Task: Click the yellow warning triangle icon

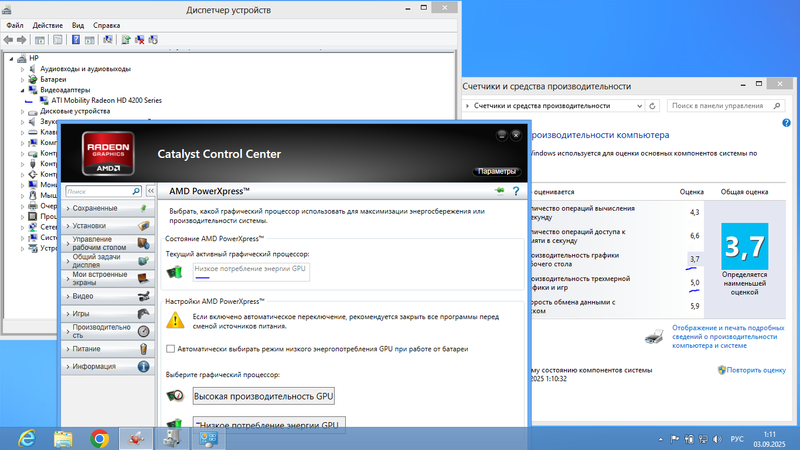Action: (x=175, y=320)
